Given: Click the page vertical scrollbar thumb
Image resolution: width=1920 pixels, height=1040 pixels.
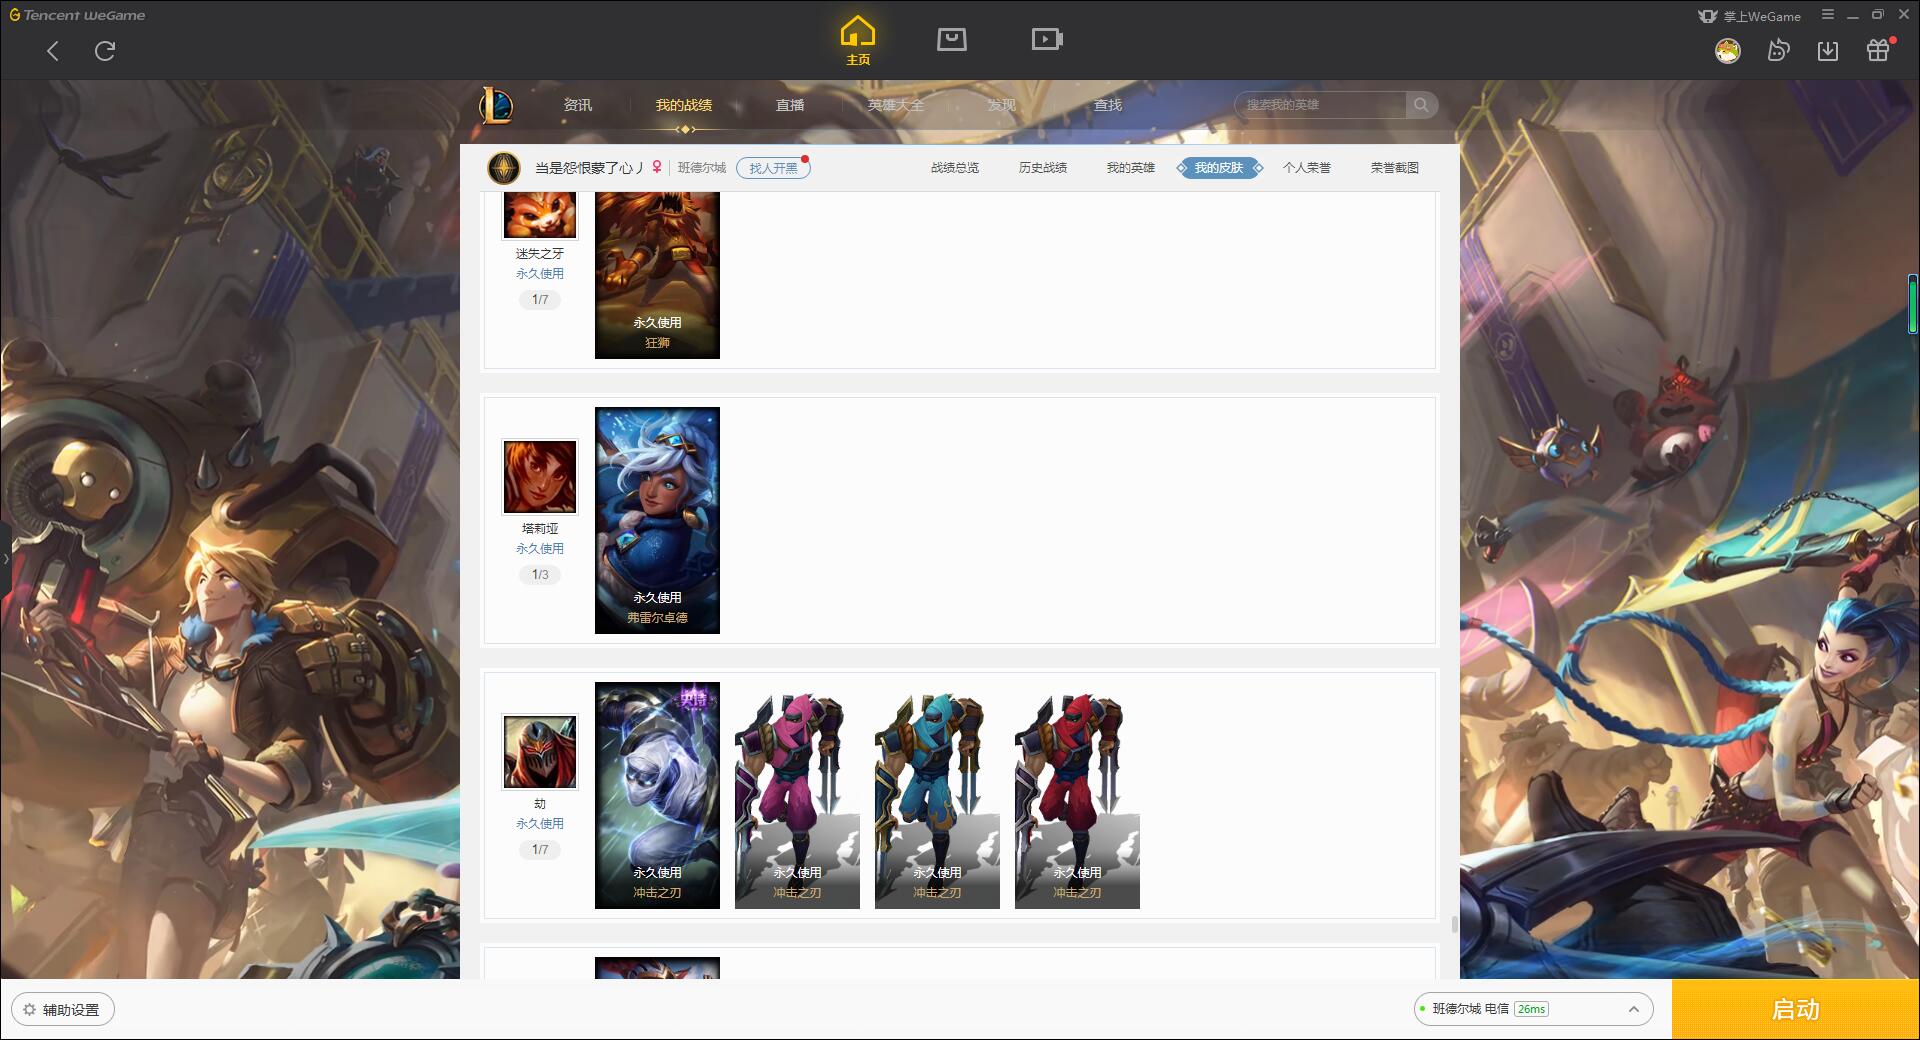Looking at the screenshot, I should pos(1454,924).
